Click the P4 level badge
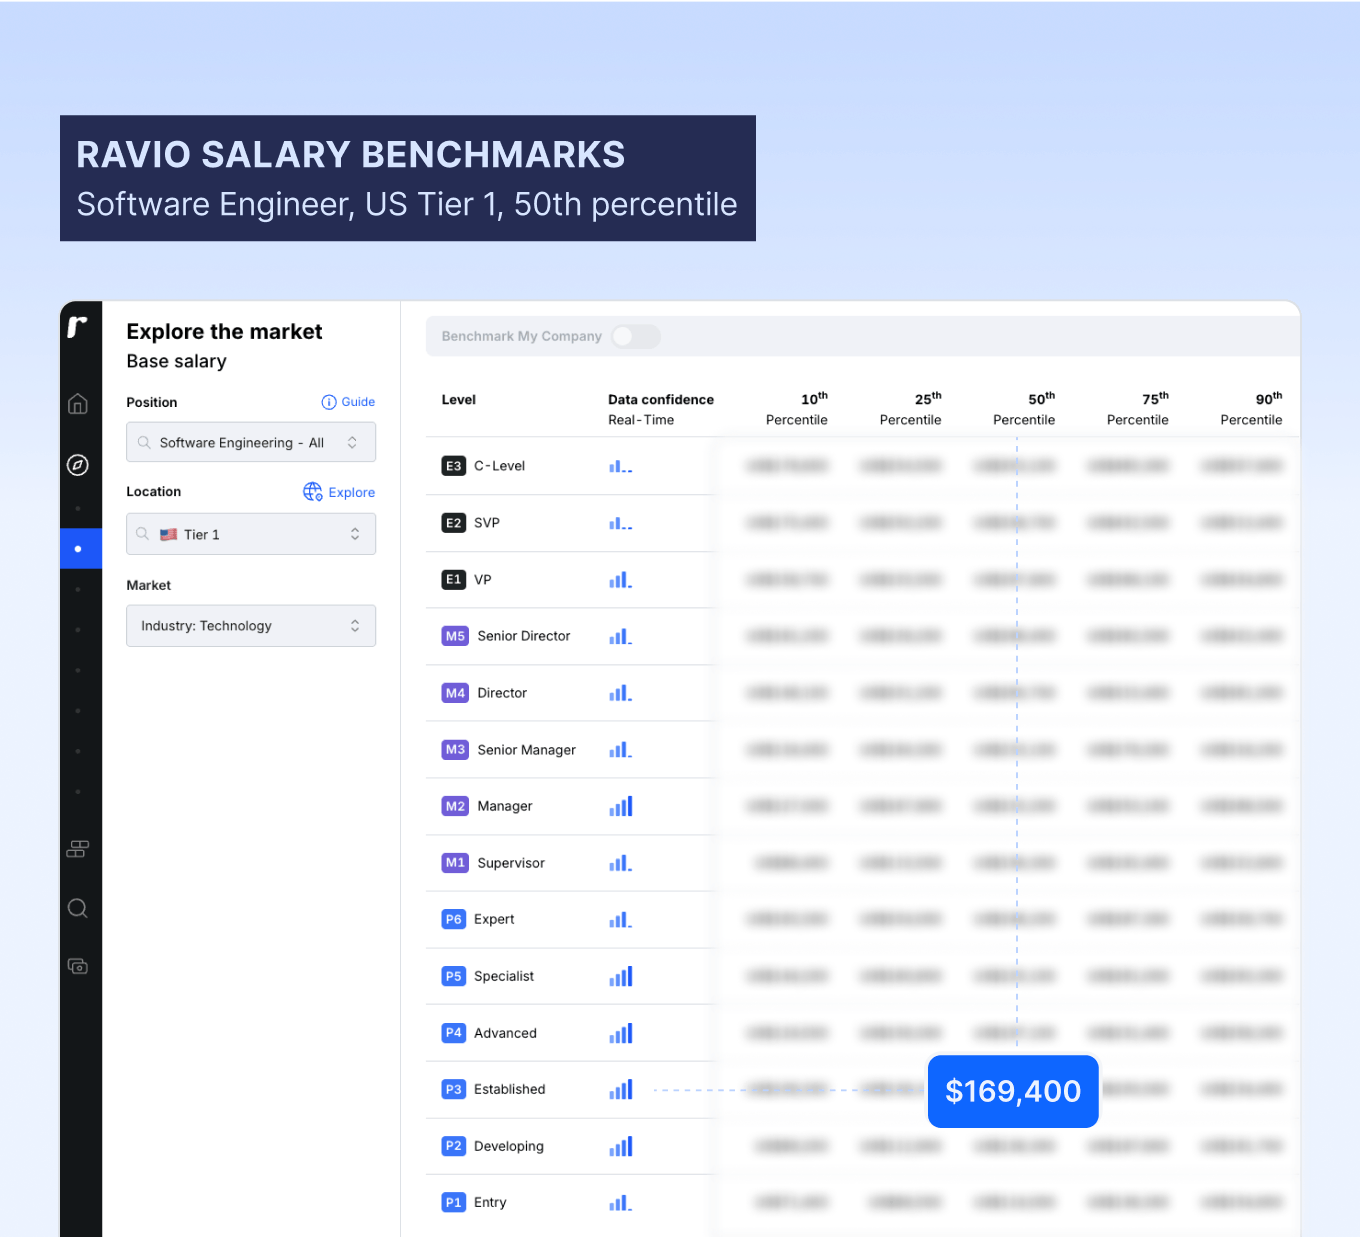The width and height of the screenshot is (1360, 1237). pos(454,1033)
